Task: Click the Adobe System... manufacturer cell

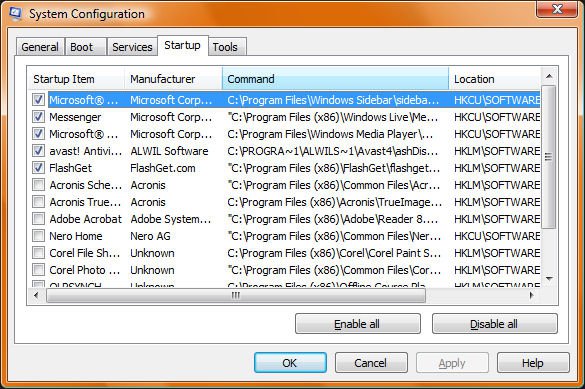Action: point(171,219)
